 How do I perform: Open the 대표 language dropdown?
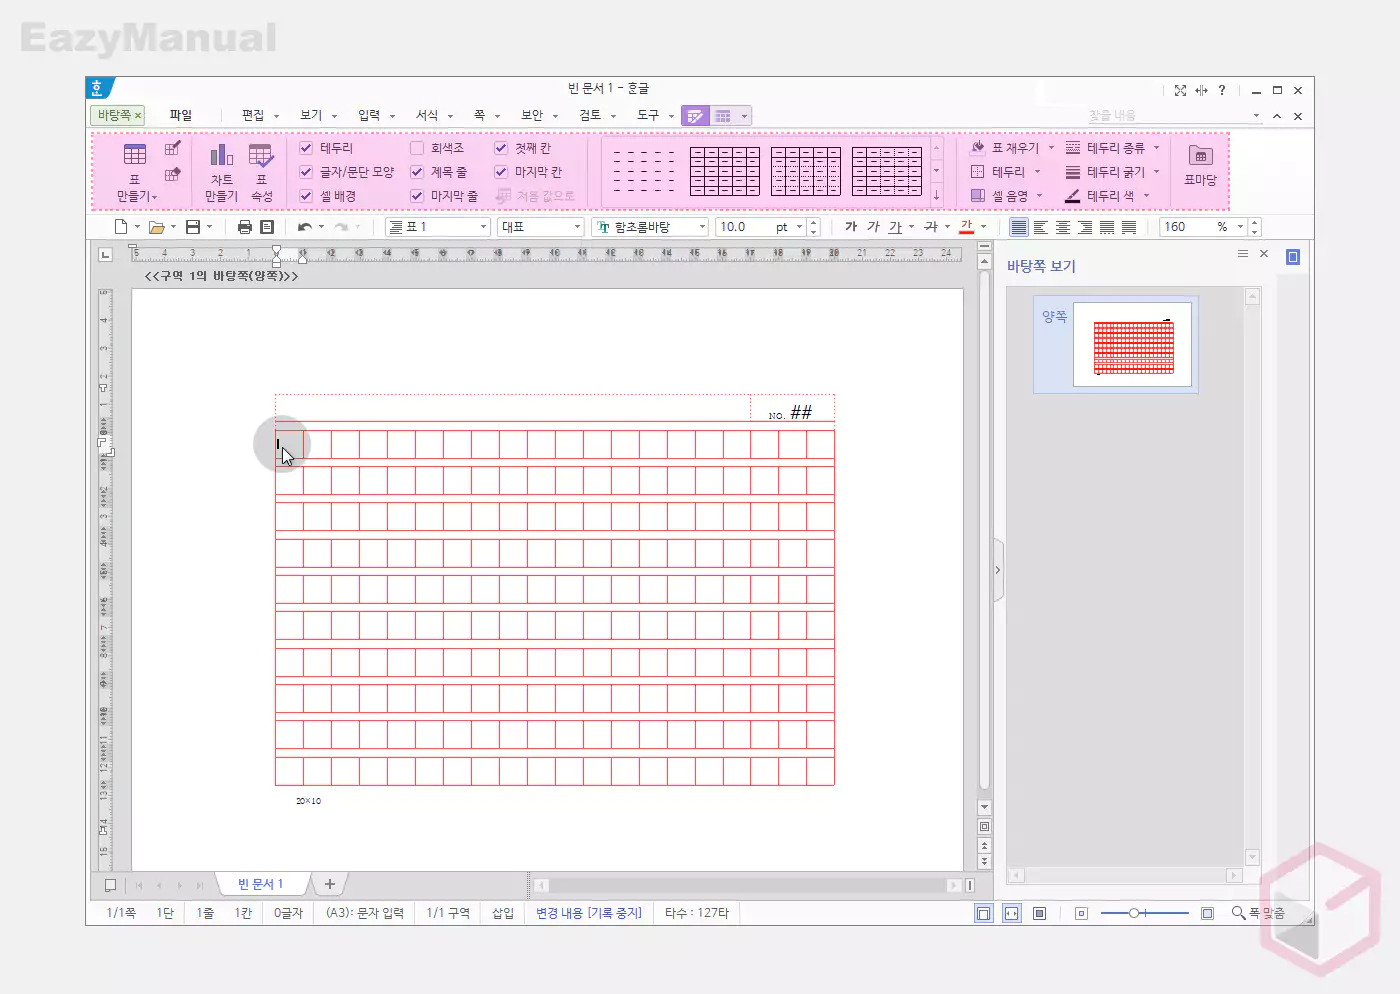(540, 227)
